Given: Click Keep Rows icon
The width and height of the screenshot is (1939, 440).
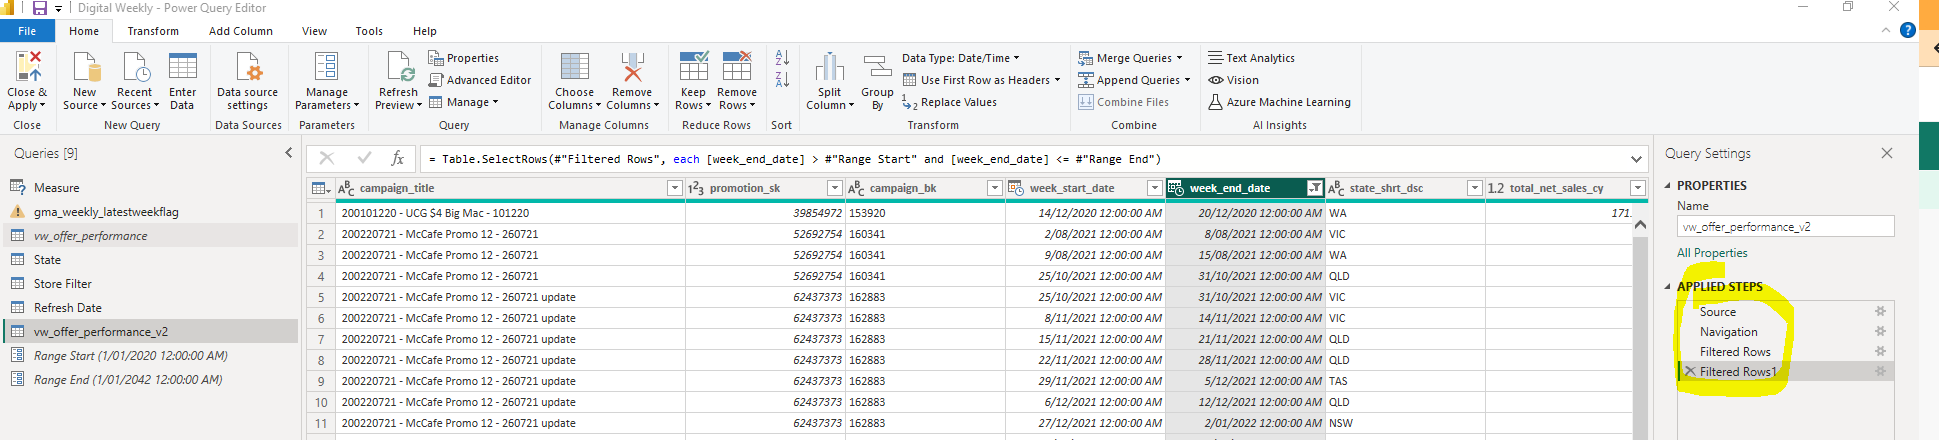Looking at the screenshot, I should point(693,66).
